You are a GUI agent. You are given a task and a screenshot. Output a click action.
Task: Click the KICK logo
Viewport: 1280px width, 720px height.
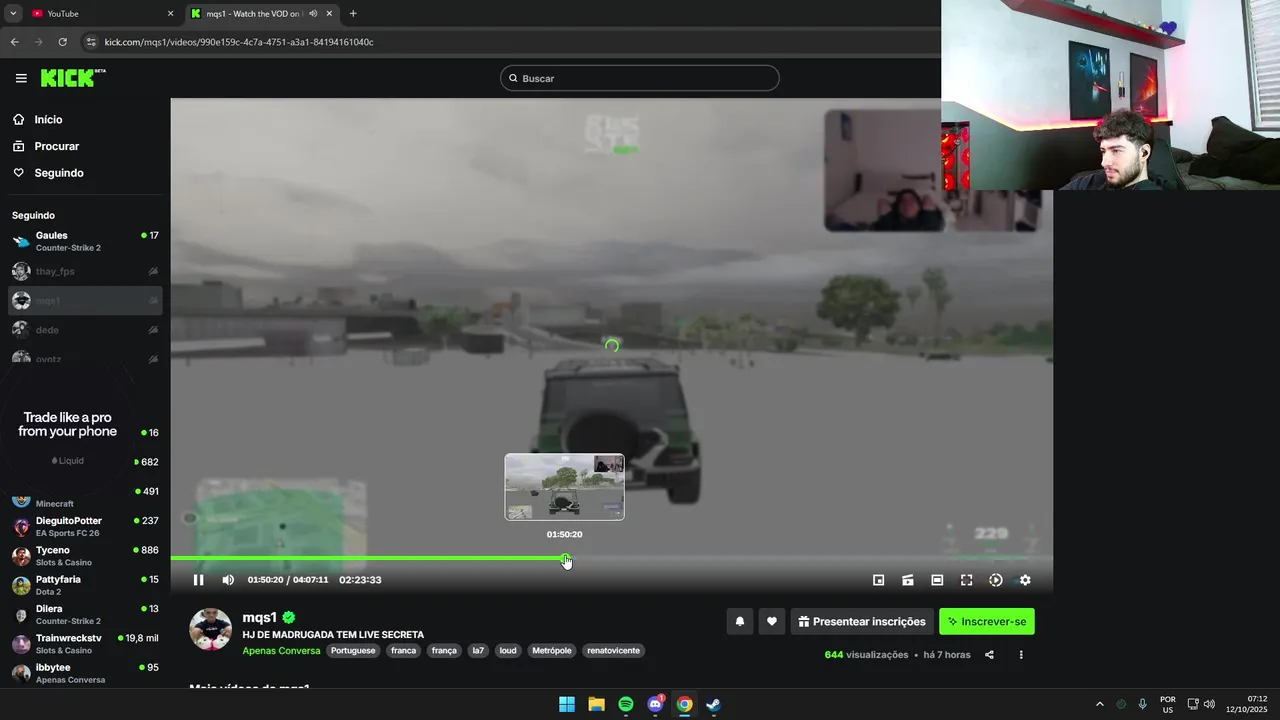coord(73,78)
